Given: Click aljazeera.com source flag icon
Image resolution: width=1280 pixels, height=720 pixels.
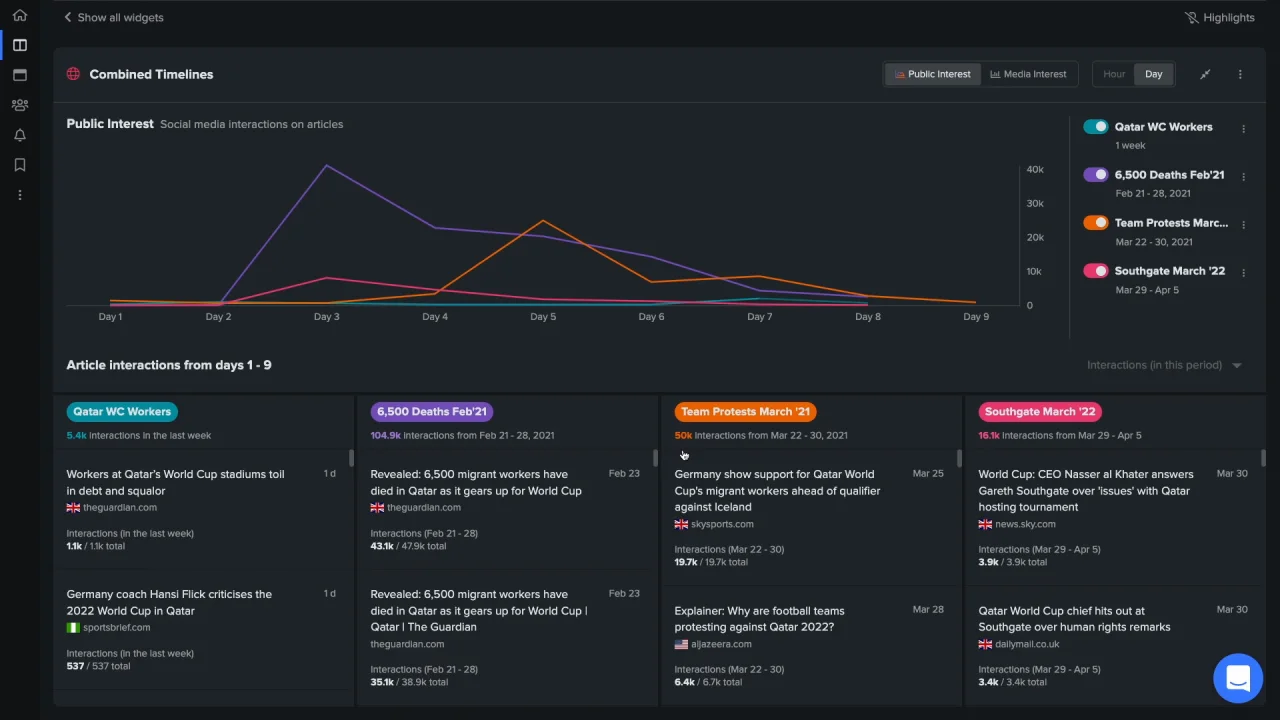Looking at the screenshot, I should point(681,644).
